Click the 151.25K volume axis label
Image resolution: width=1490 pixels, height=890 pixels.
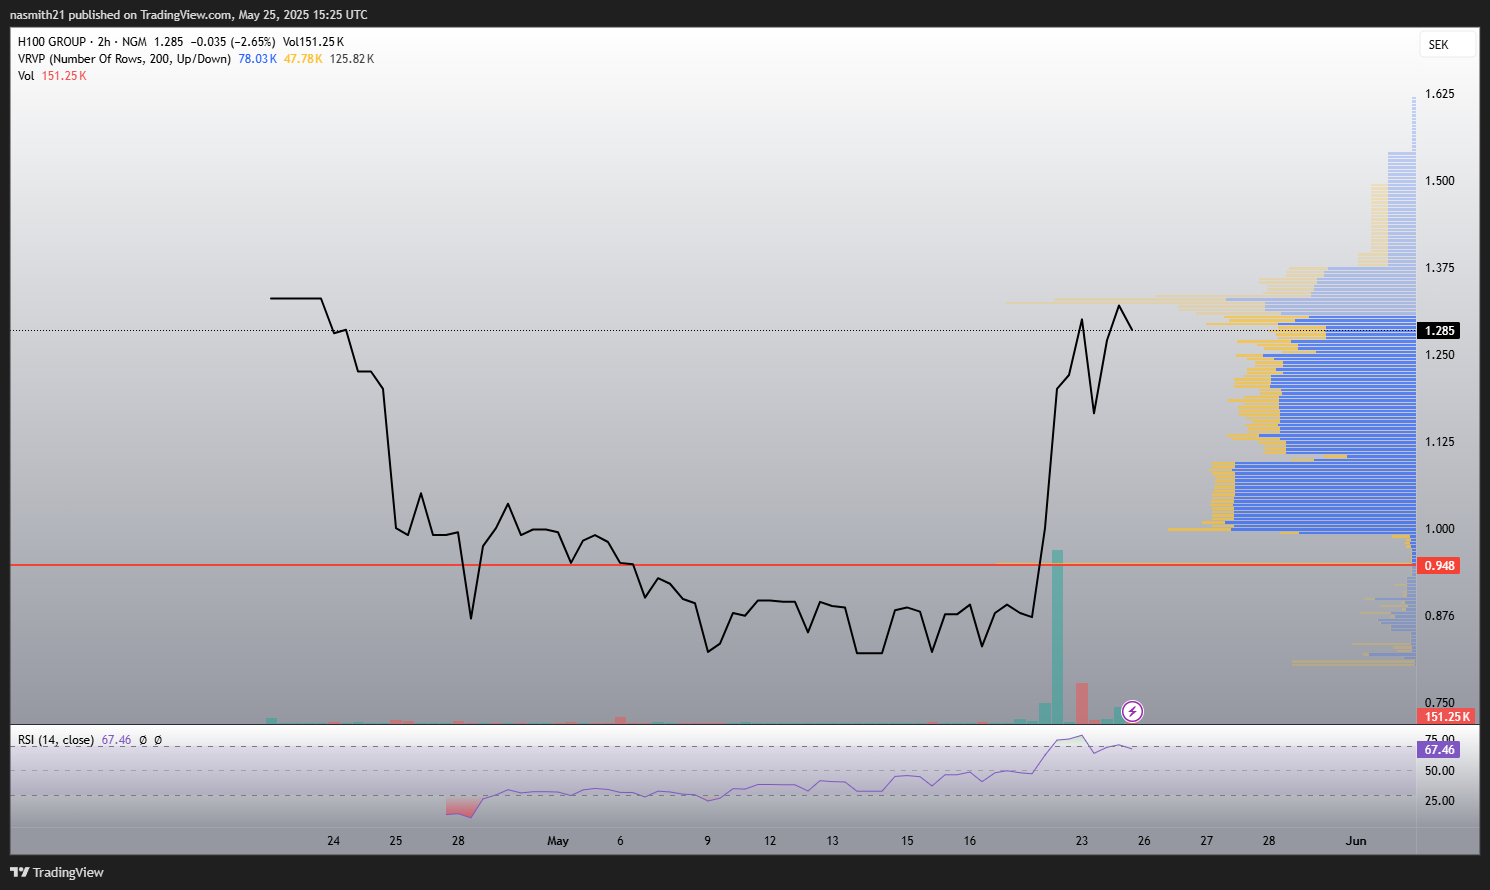1447,716
